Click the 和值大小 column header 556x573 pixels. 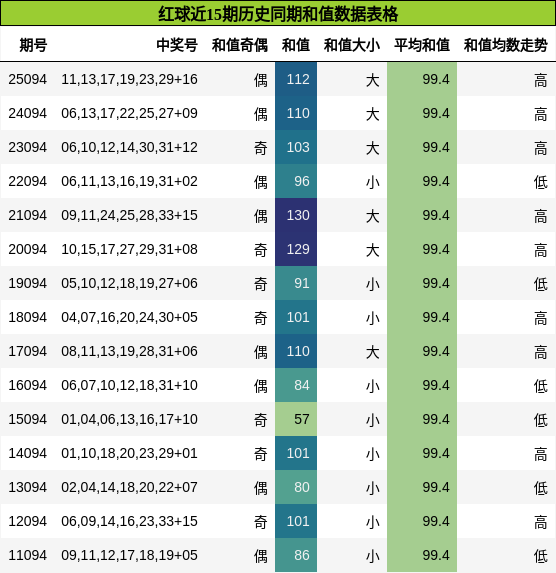[x=352, y=45]
